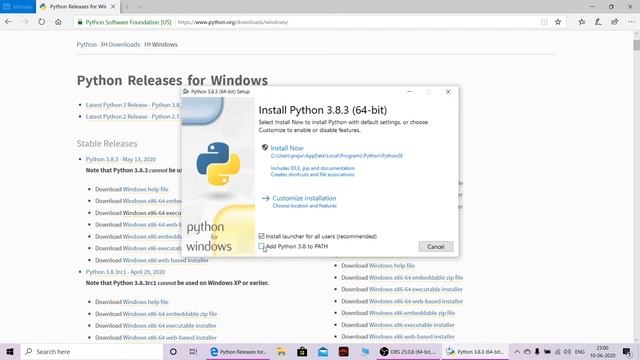Close the Python 3.8.3 Setup window

448,91
